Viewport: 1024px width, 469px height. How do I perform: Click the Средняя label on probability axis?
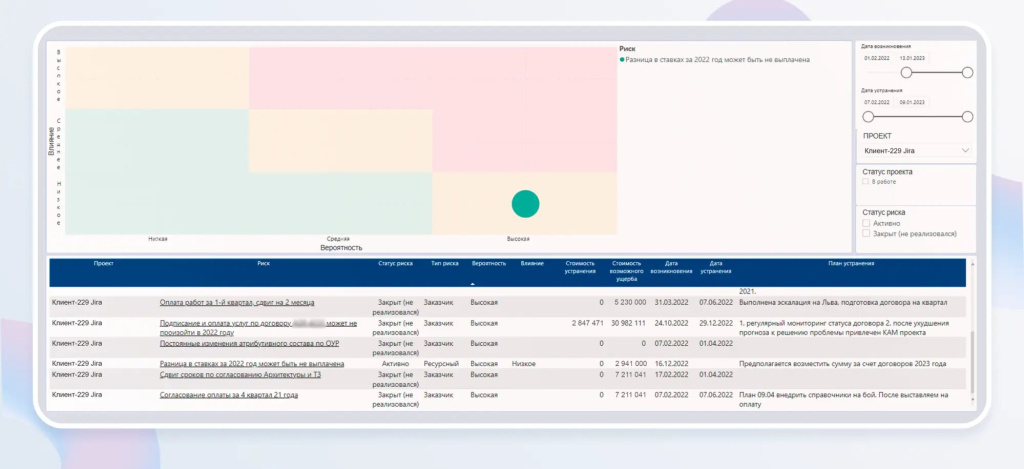coord(338,239)
